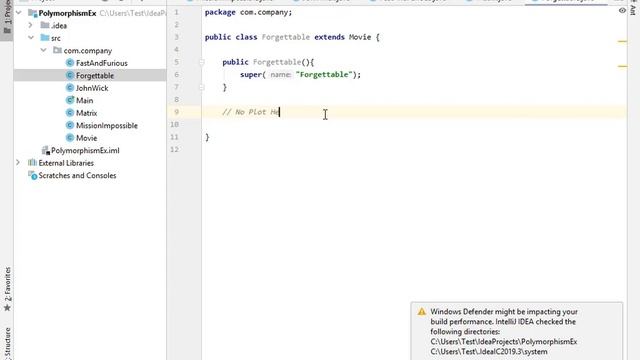Click the src source folder icon
The image size is (640, 360).
pyautogui.click(x=45, y=38)
